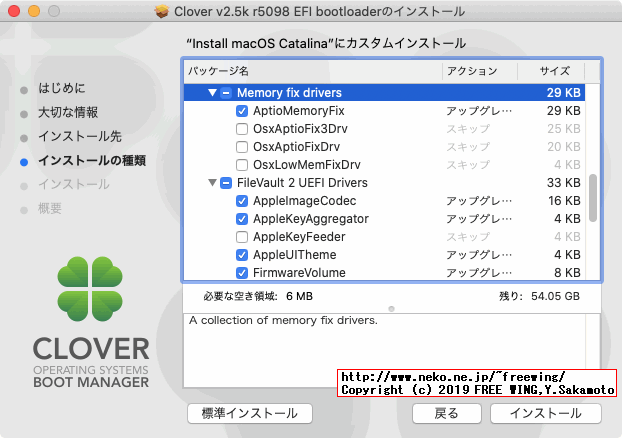Click the パッケージ名 column header

tap(313, 71)
